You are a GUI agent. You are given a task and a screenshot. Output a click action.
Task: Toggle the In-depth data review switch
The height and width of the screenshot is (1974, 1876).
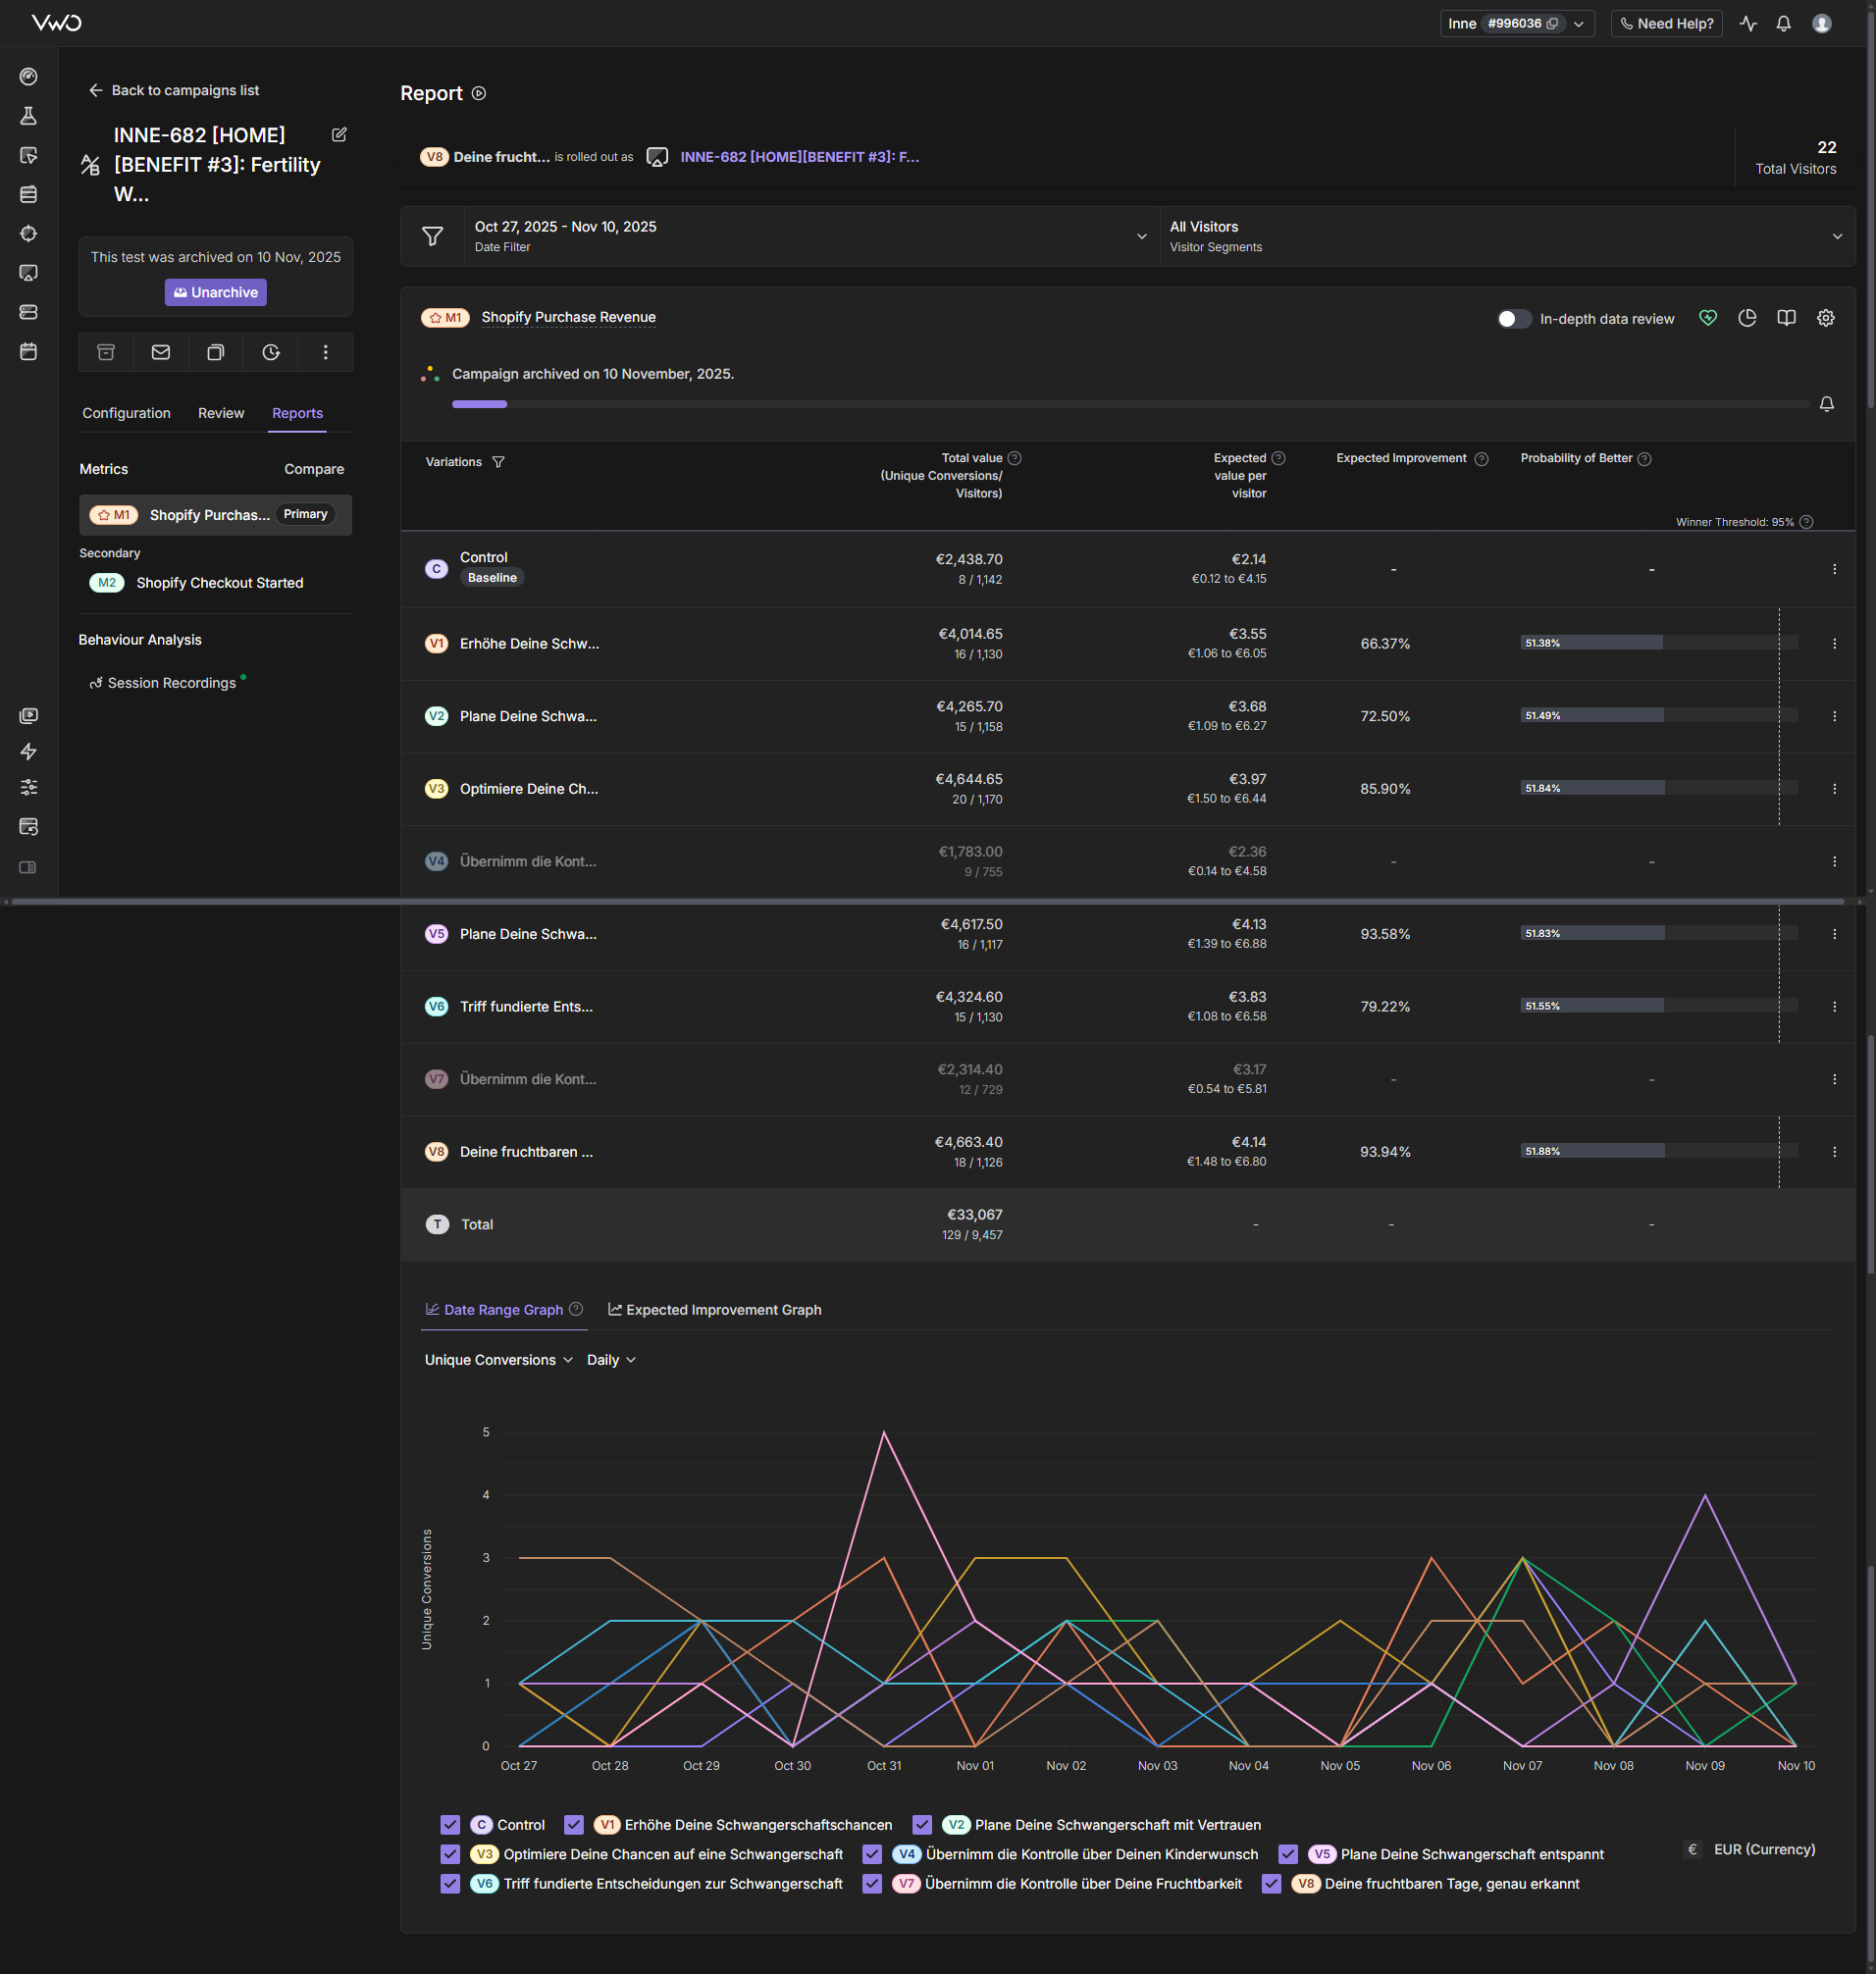1513,319
